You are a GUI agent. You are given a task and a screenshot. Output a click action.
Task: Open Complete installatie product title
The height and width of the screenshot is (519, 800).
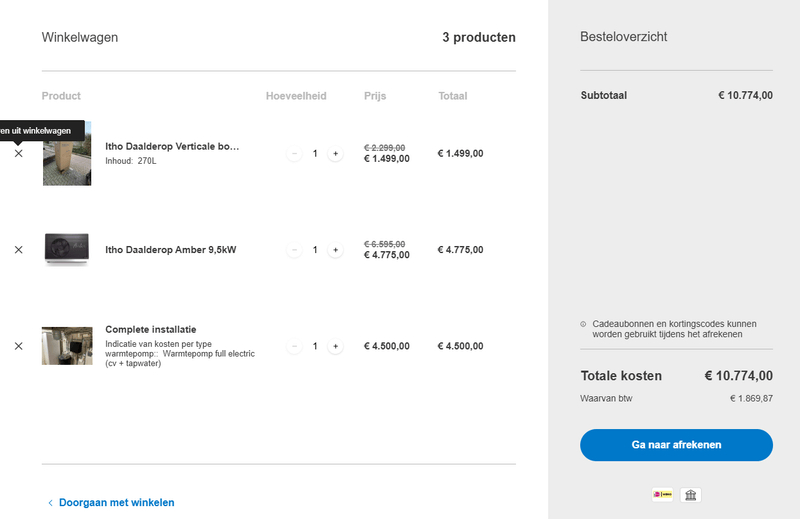pyautogui.click(x=151, y=330)
